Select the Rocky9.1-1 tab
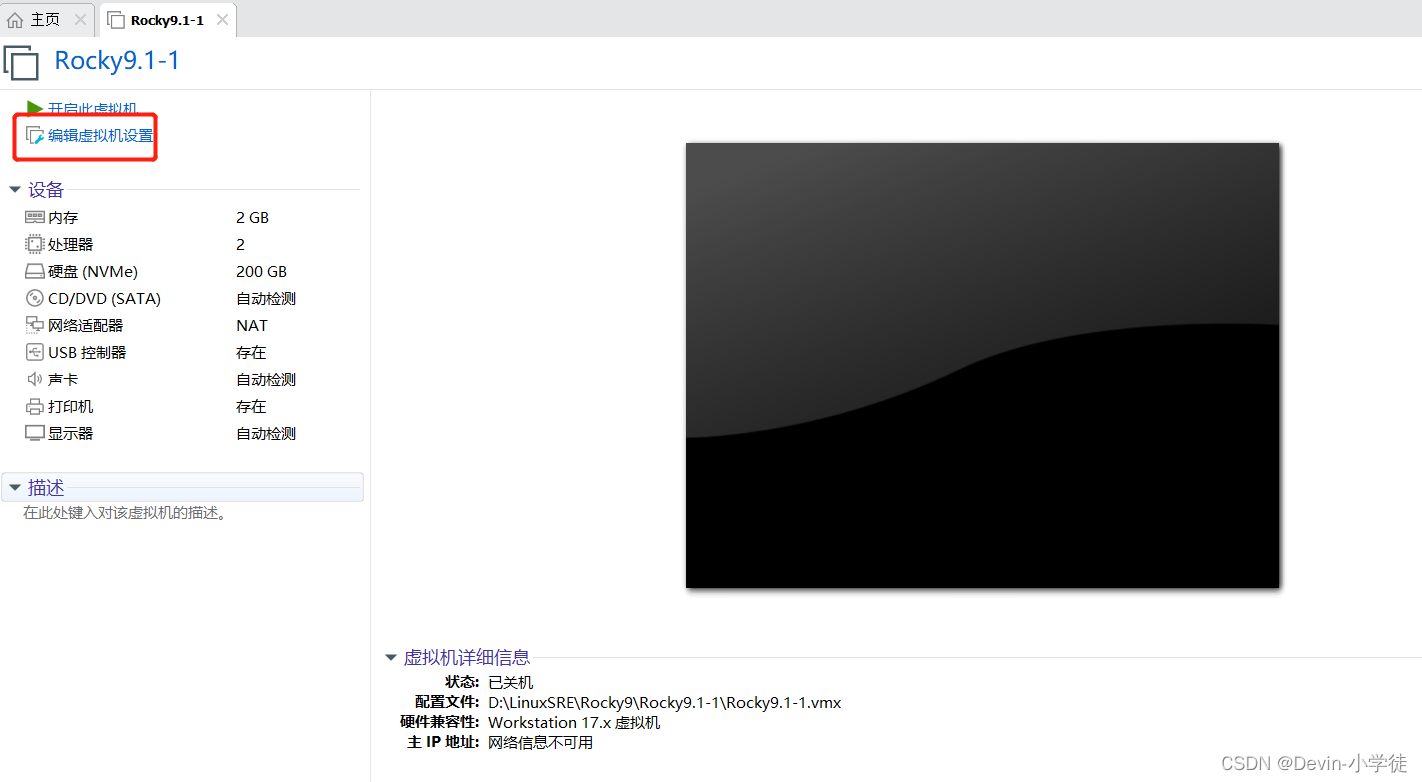The width and height of the screenshot is (1422, 782). coord(166,20)
